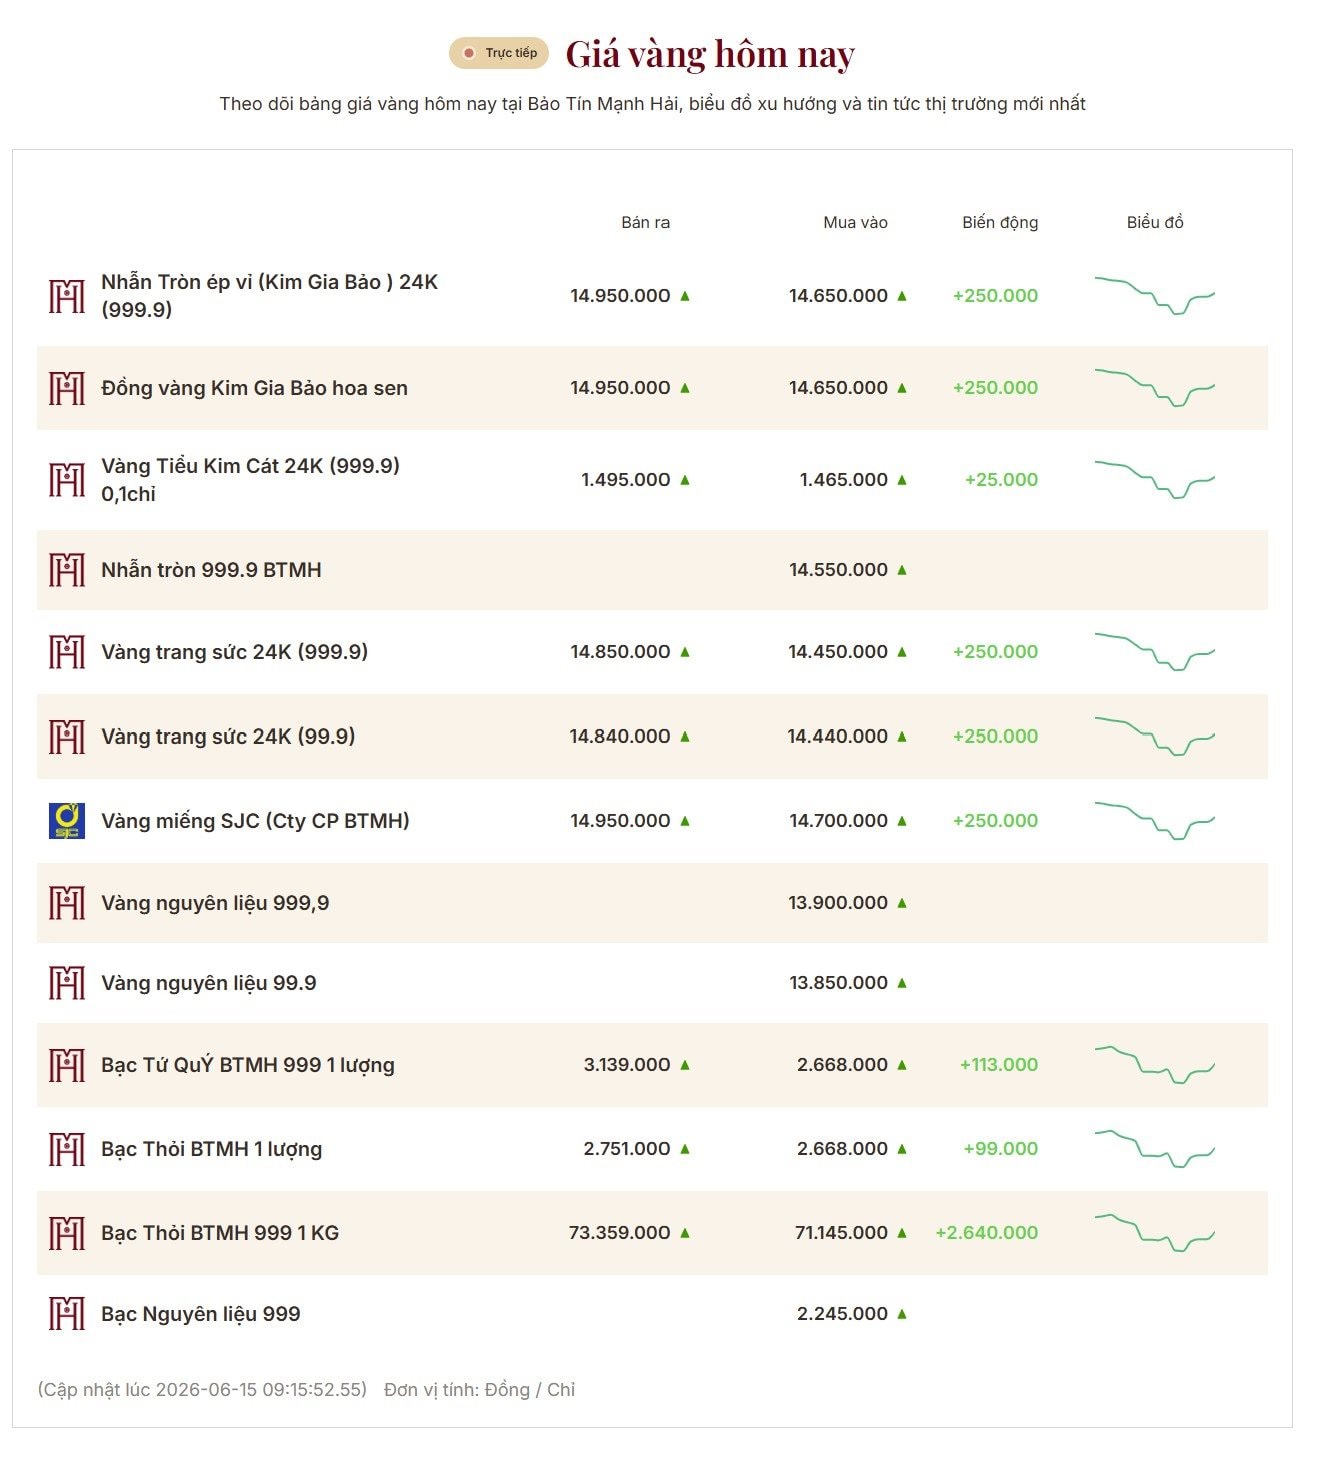Click the Biến động column header
The width and height of the screenshot is (1324, 1464).
[x=1000, y=222]
